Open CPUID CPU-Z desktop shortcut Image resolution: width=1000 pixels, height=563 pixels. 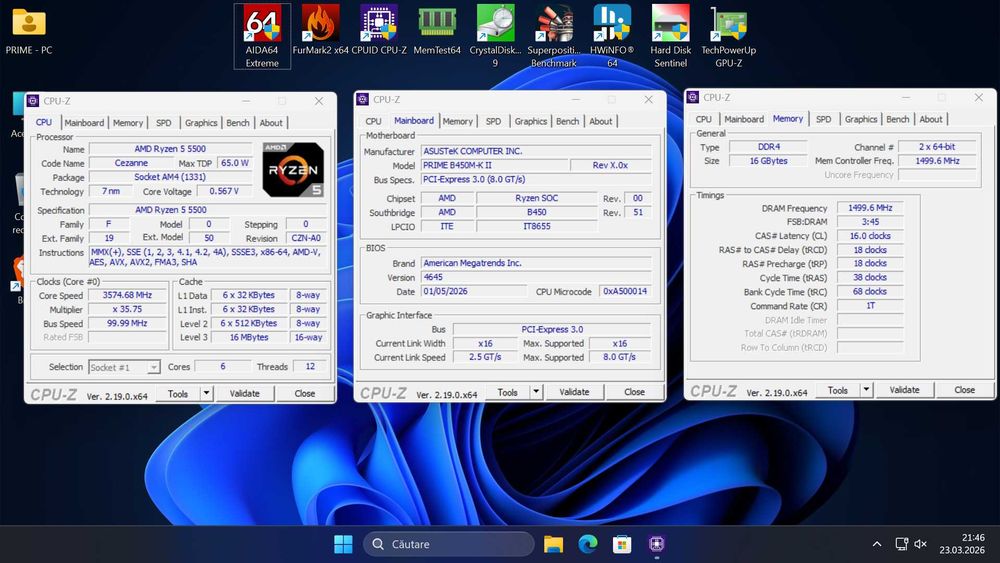click(379, 30)
